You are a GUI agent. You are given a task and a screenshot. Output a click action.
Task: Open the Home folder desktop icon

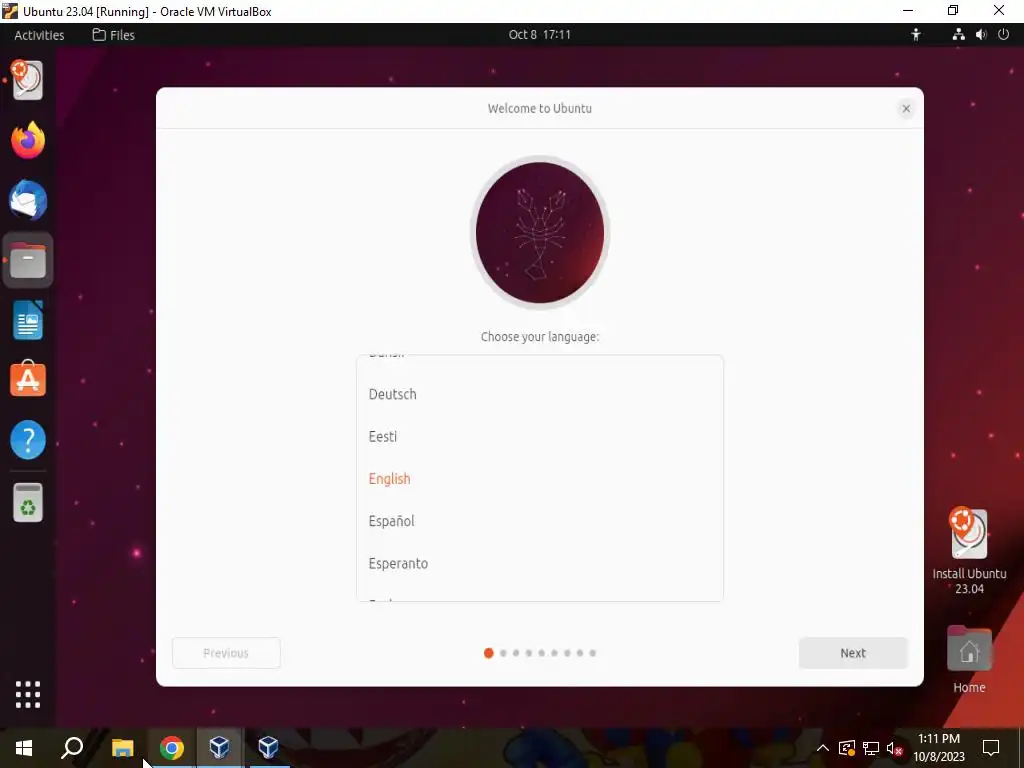coord(968,660)
